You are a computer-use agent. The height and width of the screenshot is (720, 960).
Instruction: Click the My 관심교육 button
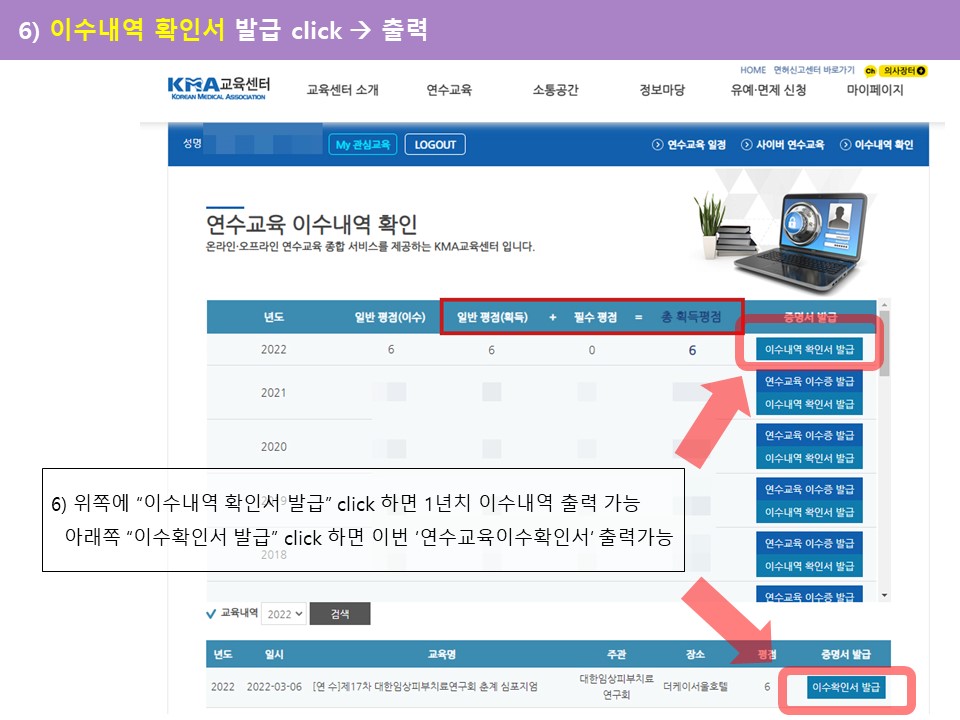point(362,145)
